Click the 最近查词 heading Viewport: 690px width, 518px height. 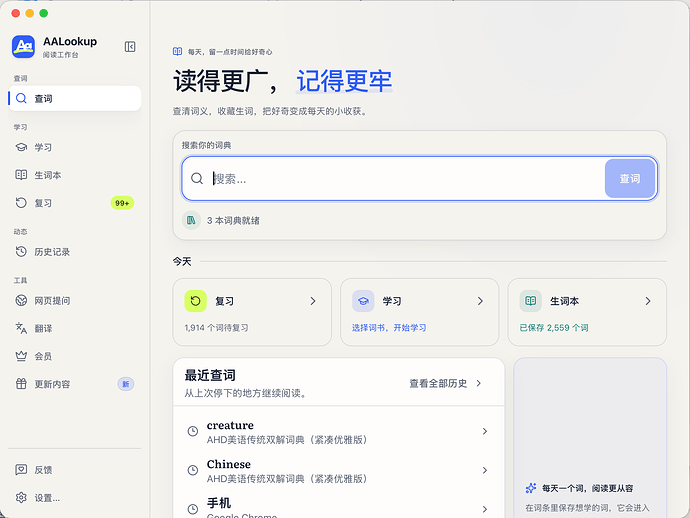coord(210,375)
